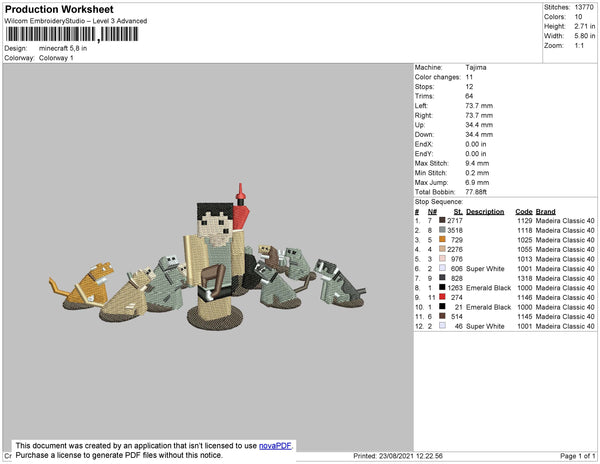Screen dimensions: 600x464
Task: Click the 'Code' column header
Action: (x=524, y=212)
